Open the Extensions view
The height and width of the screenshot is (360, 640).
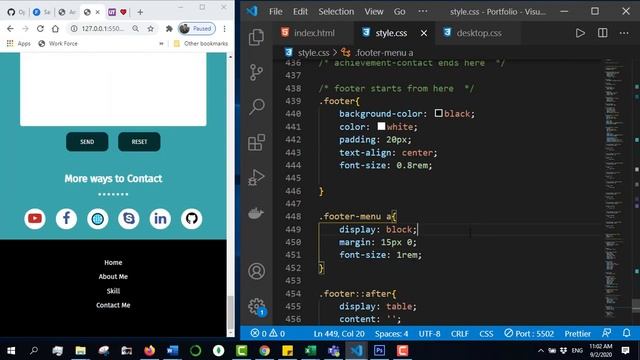click(256, 142)
